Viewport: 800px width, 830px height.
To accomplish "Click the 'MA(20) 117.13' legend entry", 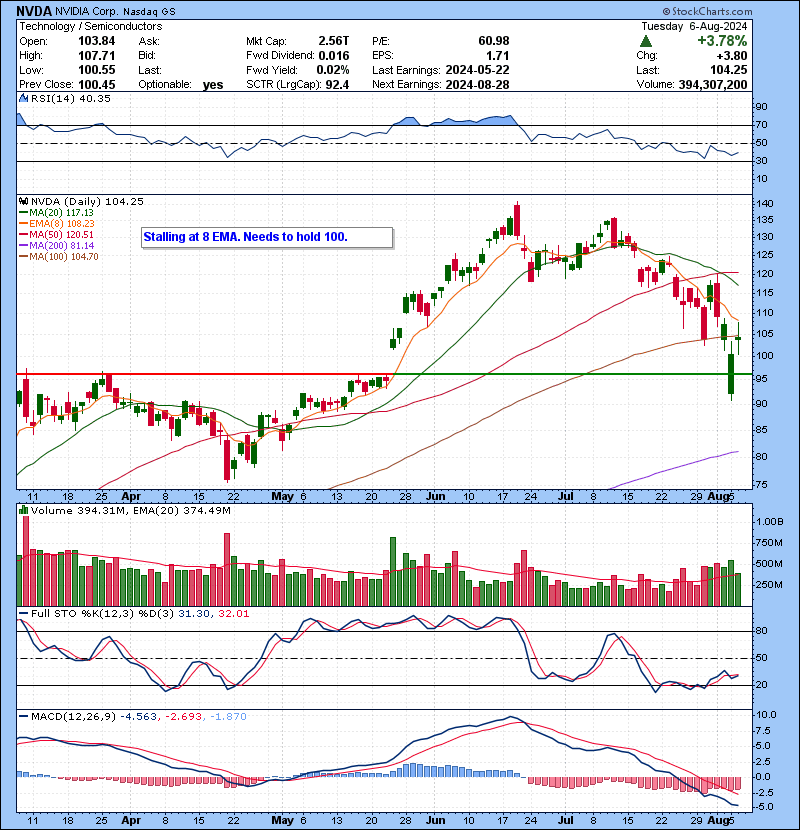I will [61, 213].
